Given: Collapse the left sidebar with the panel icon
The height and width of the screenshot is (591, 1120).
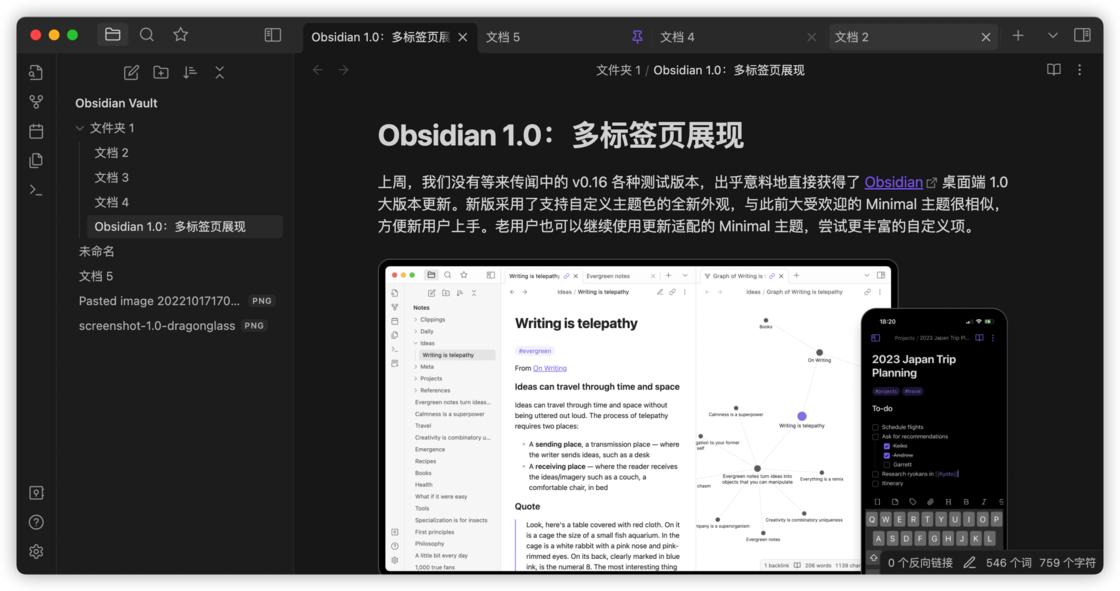Looking at the screenshot, I should 273,34.
